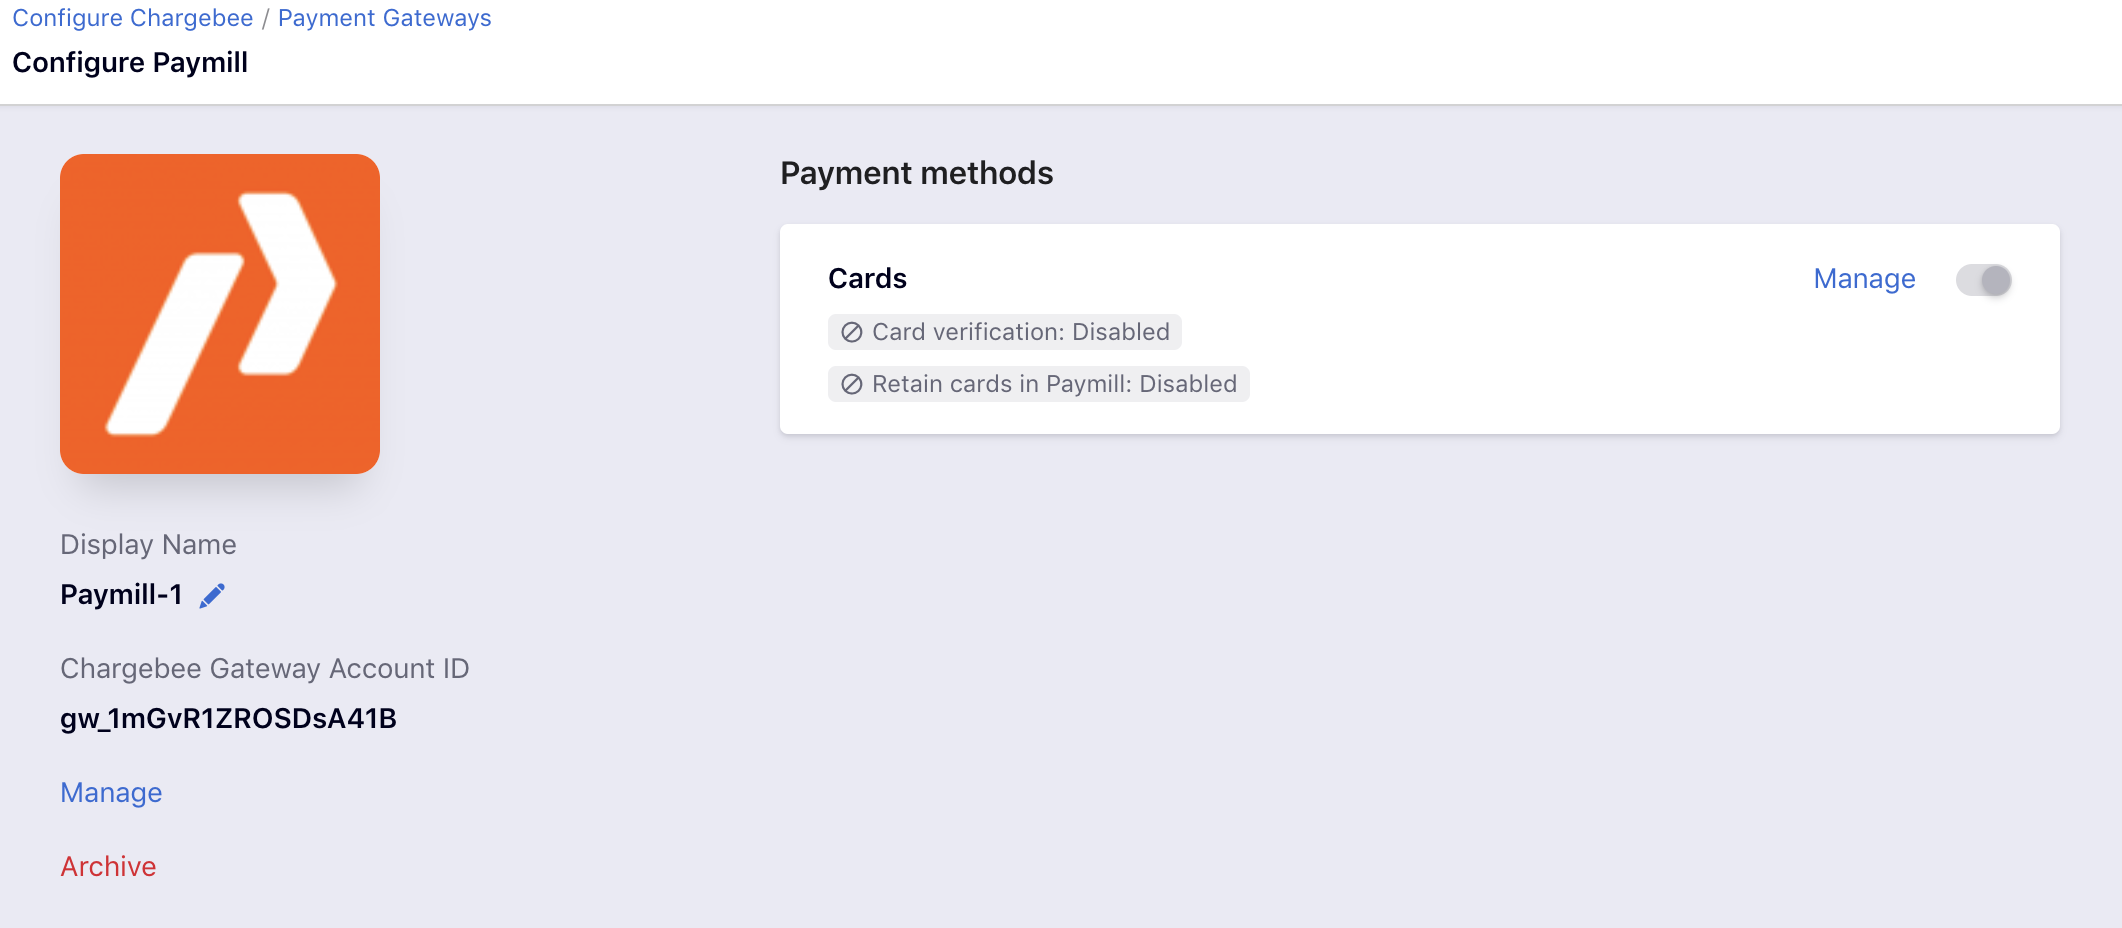2122x928 pixels.
Task: Click the Chargebee Gateway Account ID label
Action: tap(265, 668)
